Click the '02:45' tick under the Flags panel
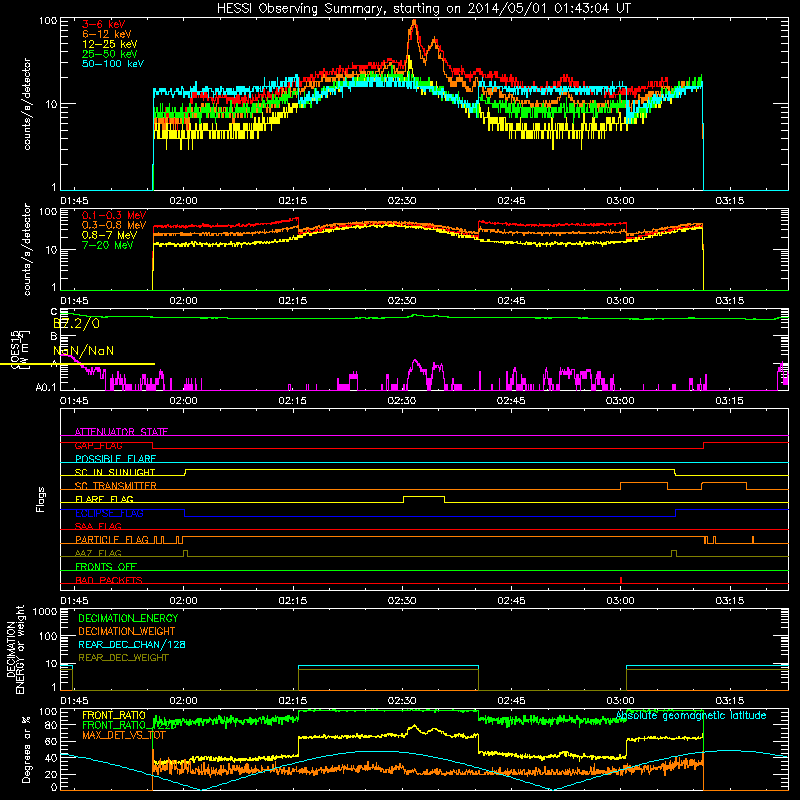Image resolution: width=800 pixels, height=800 pixels. pos(511,601)
